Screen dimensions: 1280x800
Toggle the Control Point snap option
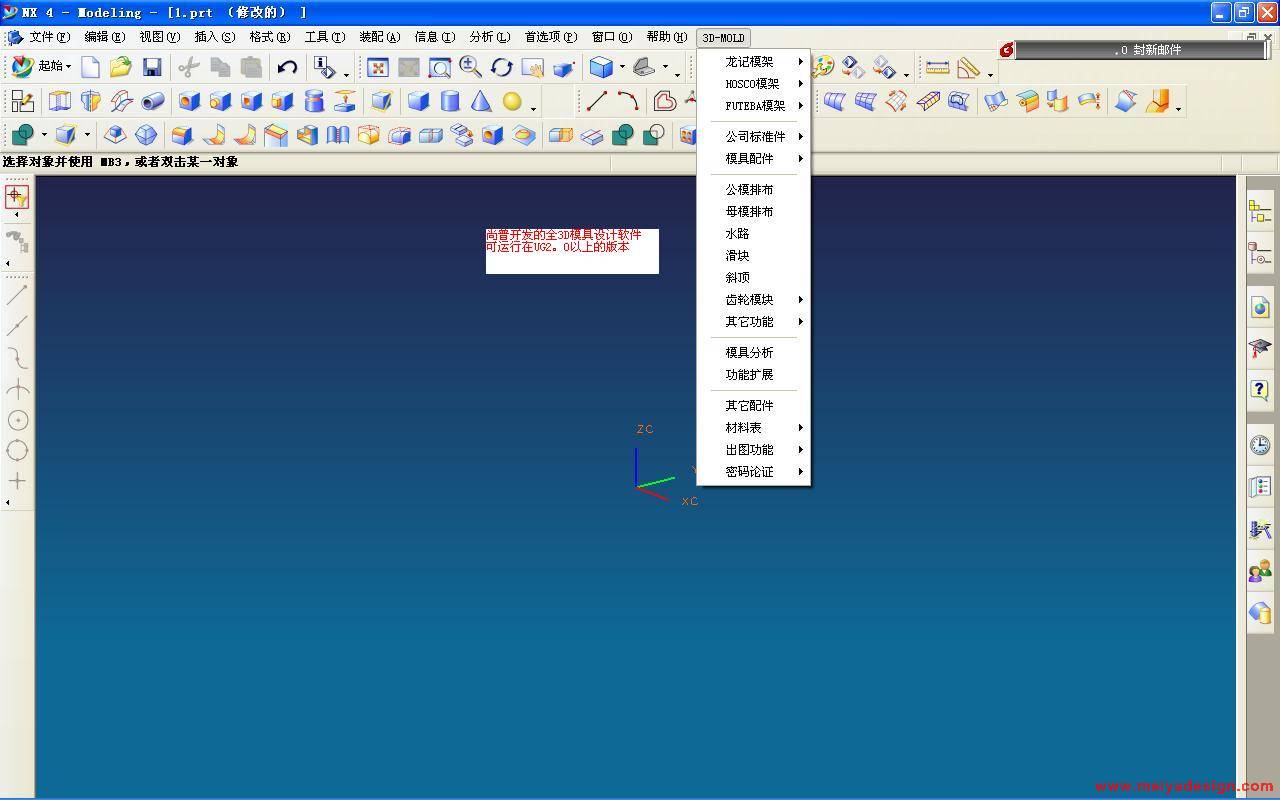[x=17, y=357]
